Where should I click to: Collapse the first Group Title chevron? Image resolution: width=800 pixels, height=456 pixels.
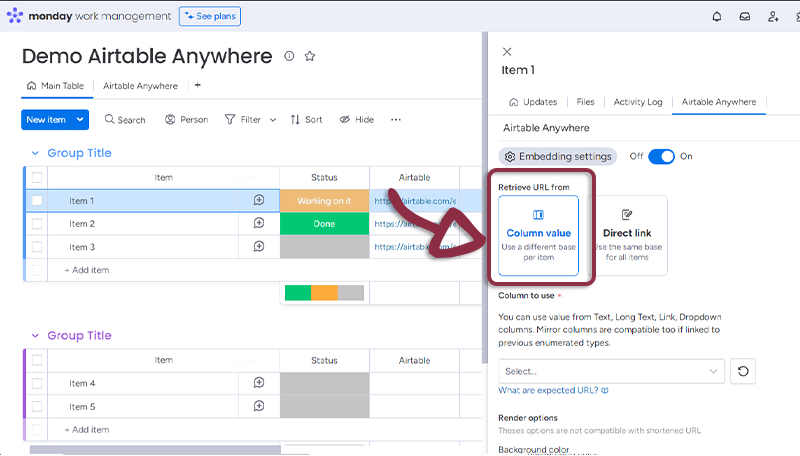click(x=35, y=153)
